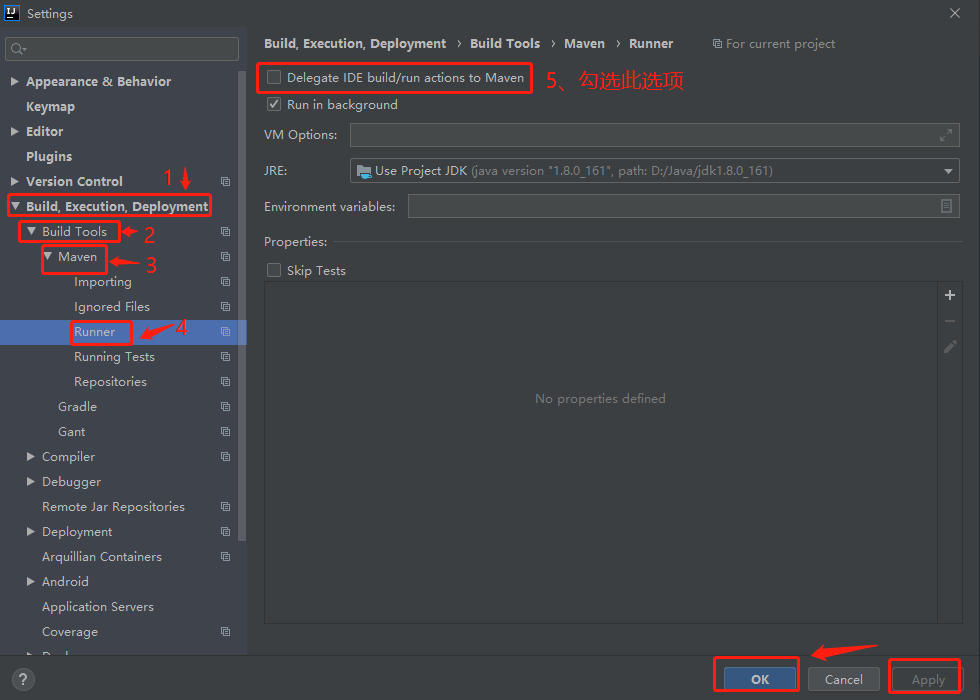980x700 pixels.
Task: Click the OK button
Action: [760, 679]
